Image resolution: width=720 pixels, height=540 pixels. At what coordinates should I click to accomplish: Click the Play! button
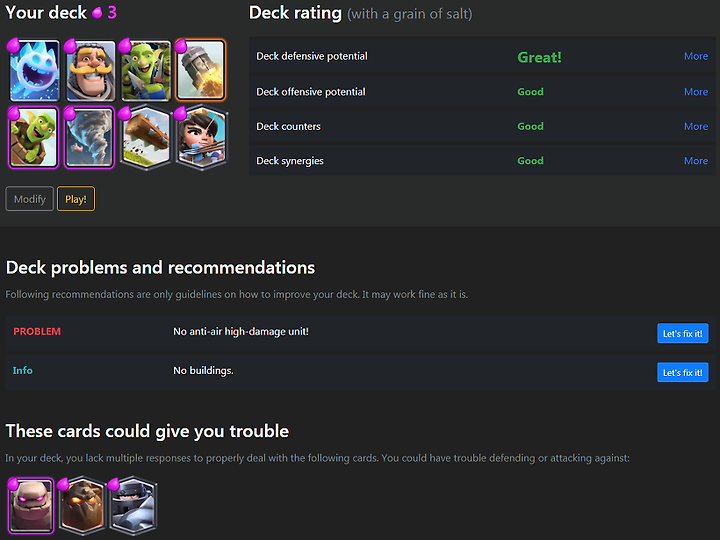click(76, 199)
